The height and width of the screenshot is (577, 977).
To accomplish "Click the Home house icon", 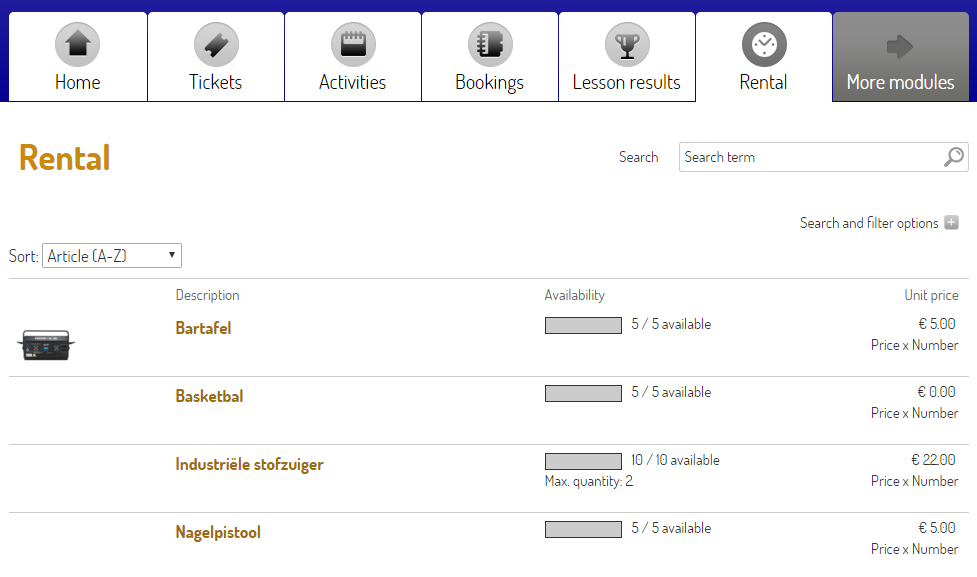I will click(x=77, y=45).
